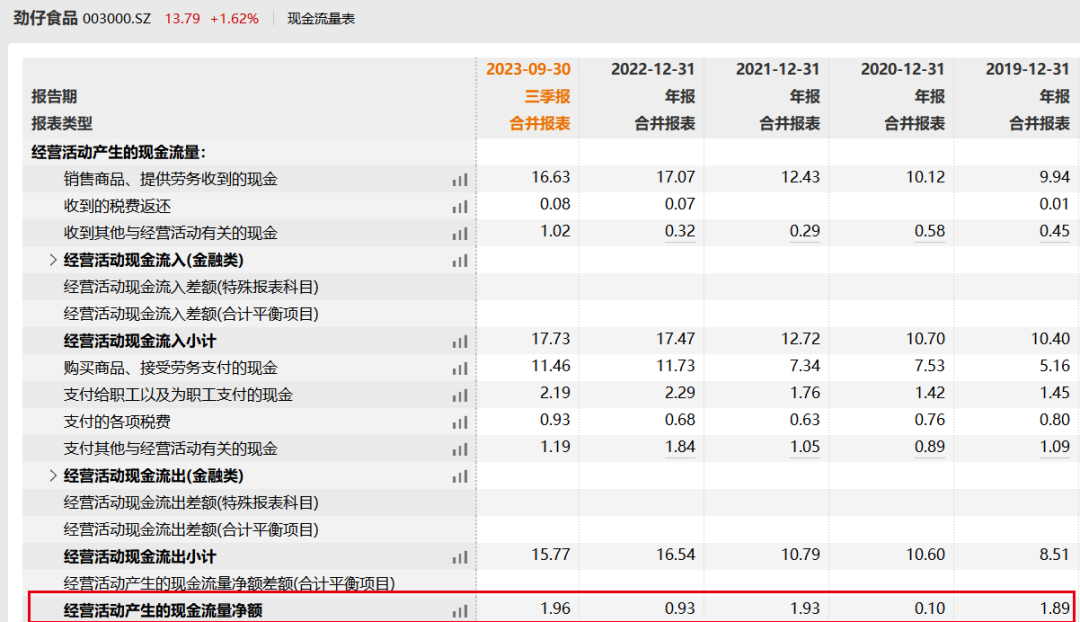Screen dimensions: 1080x622
Task: Click the chart icon for 支付给职工以及为职工支付的现金
Action: 459,394
